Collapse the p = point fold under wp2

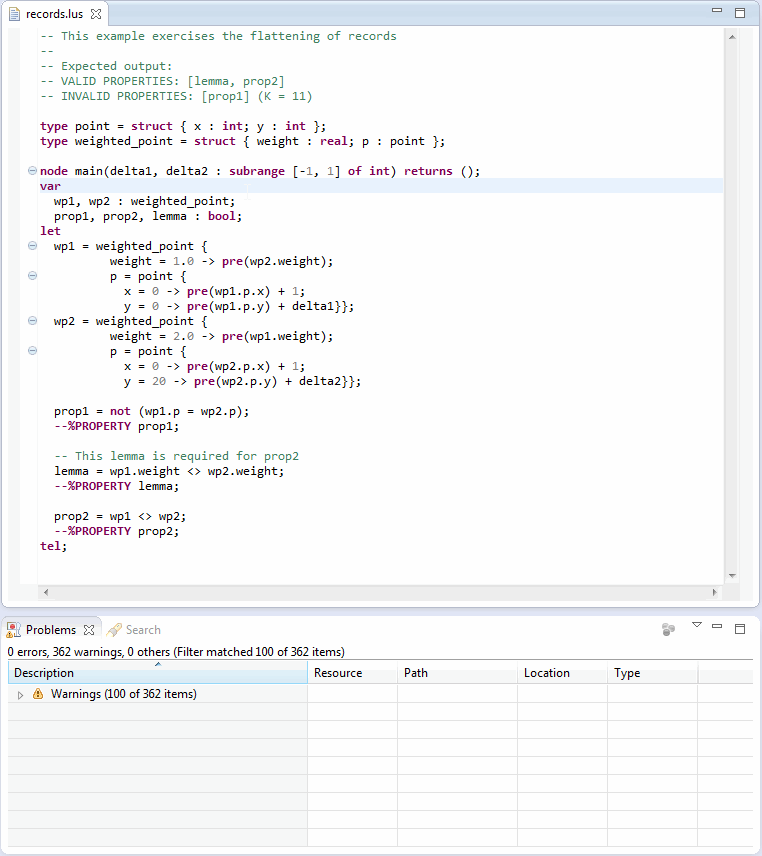coord(32,350)
